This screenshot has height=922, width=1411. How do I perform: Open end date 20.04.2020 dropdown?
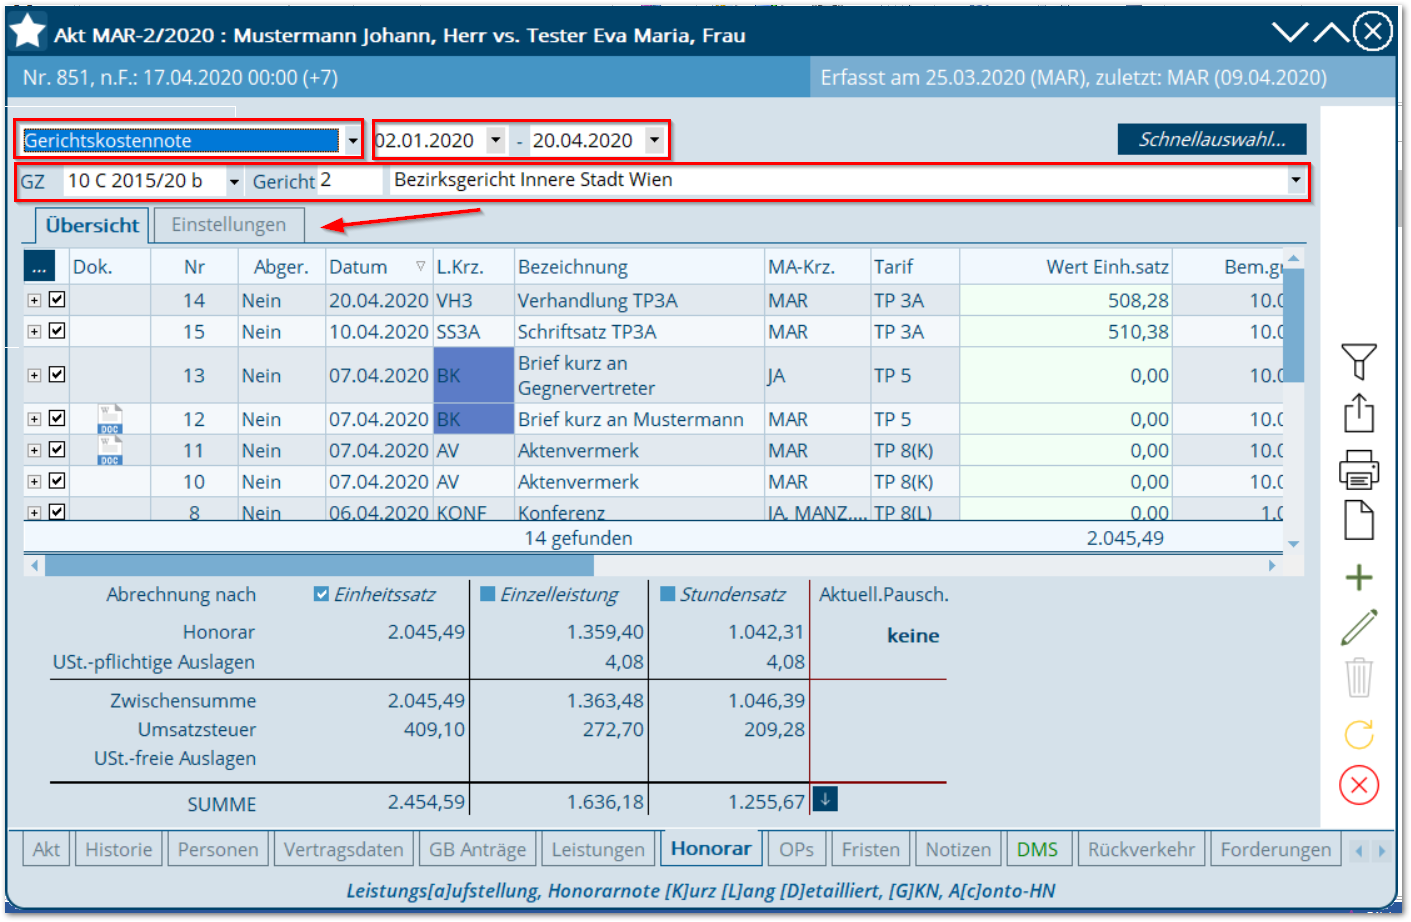[x=654, y=140]
